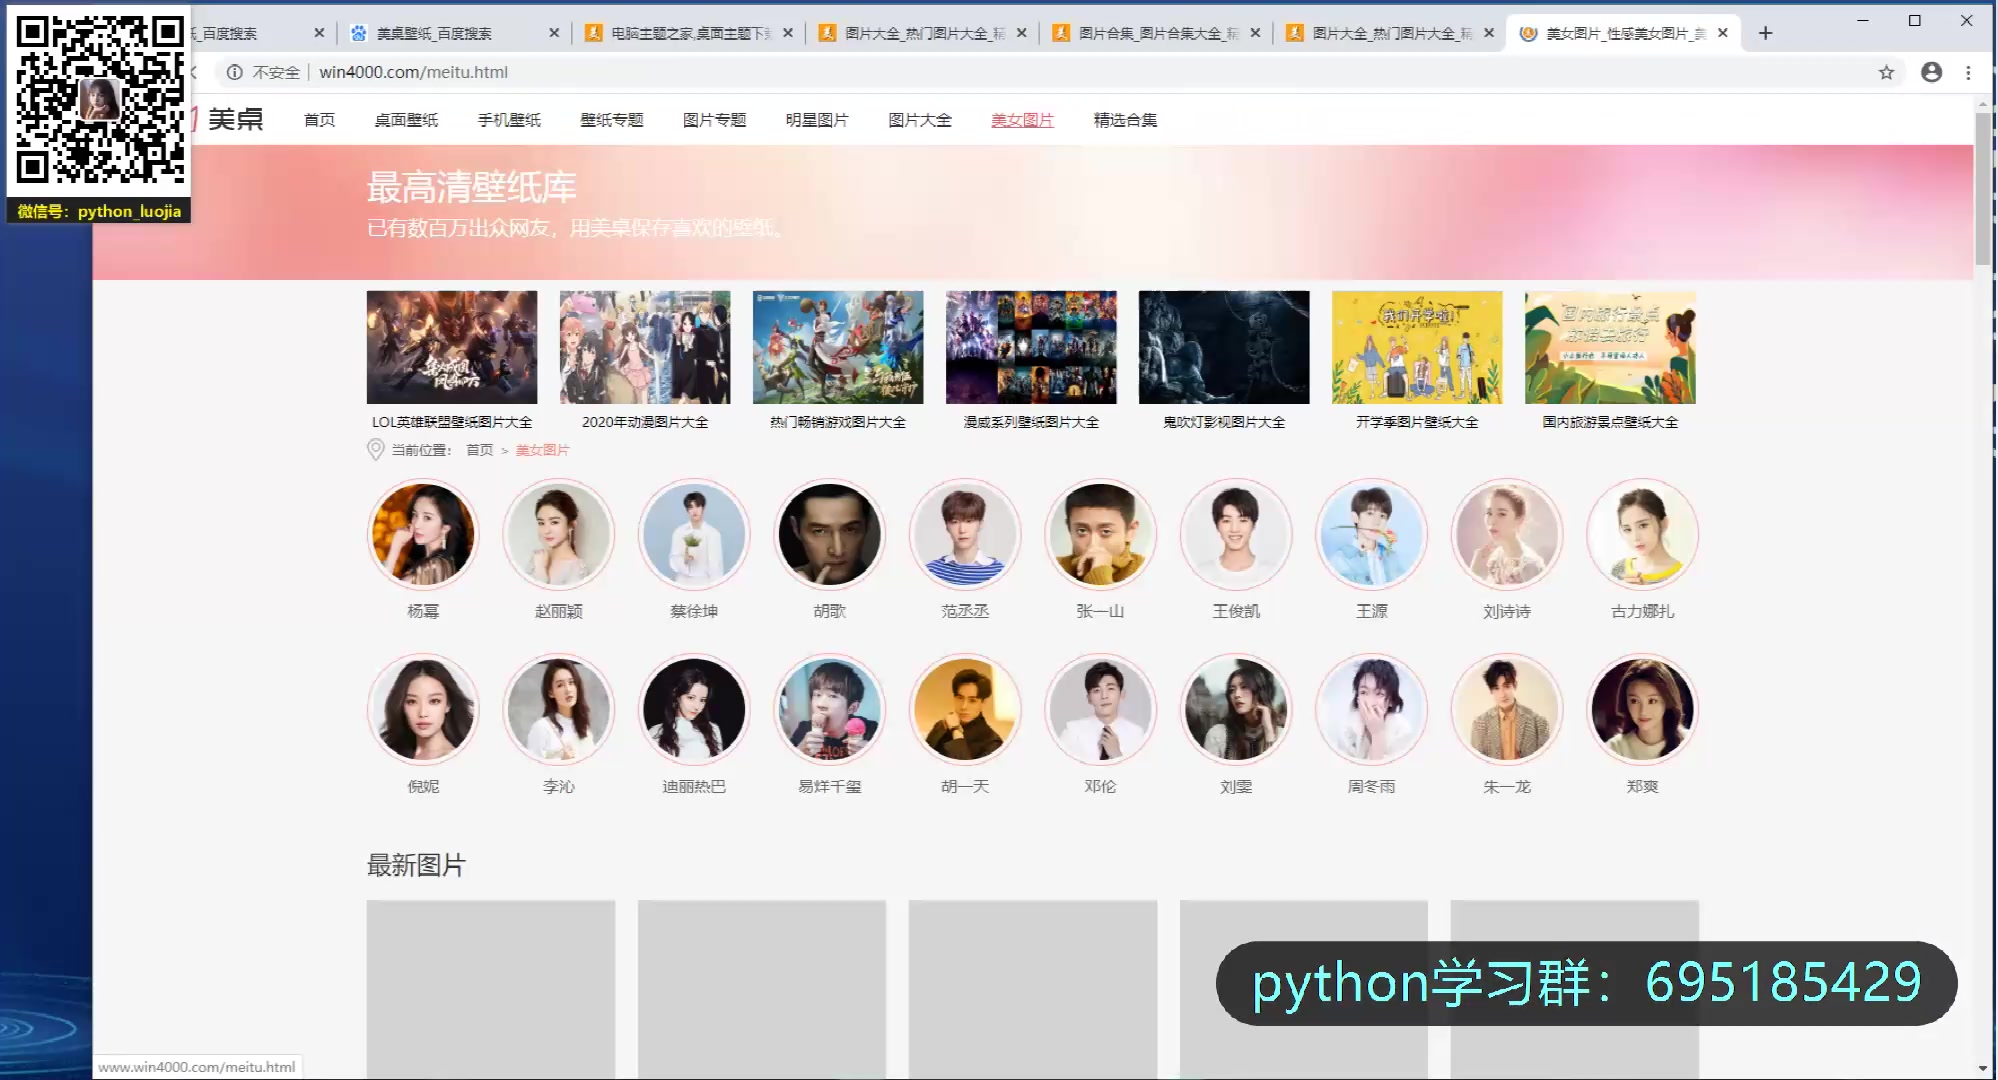1998x1080 pixels.
Task: Click the highlighted 美女图片 link
Action: point(1022,119)
